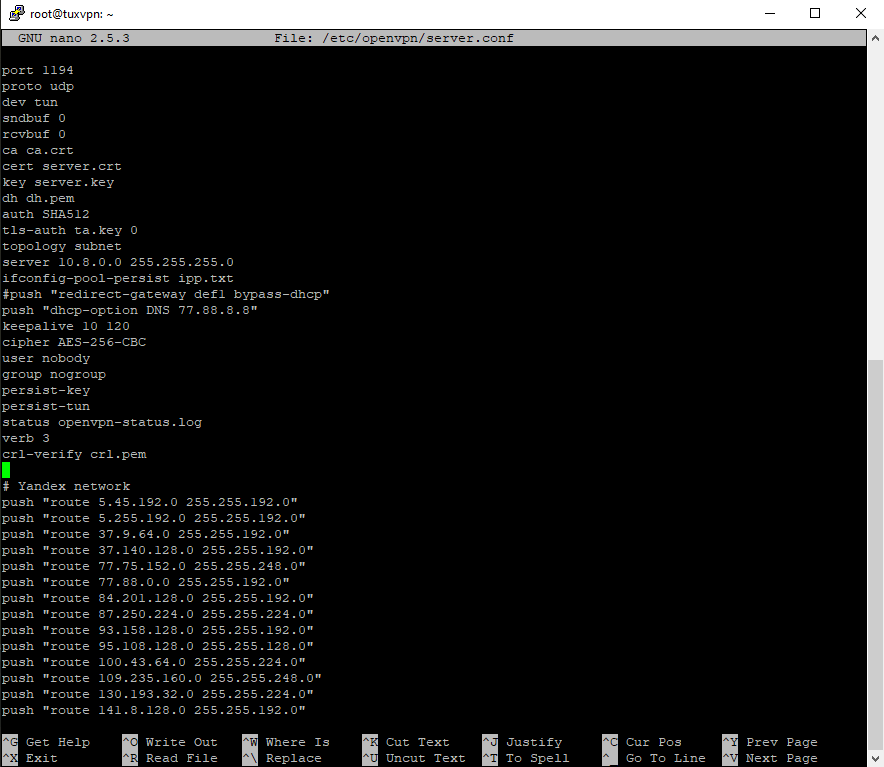Click the route 77.75.152.0 line
The height and width of the screenshot is (767, 884).
(x=153, y=566)
